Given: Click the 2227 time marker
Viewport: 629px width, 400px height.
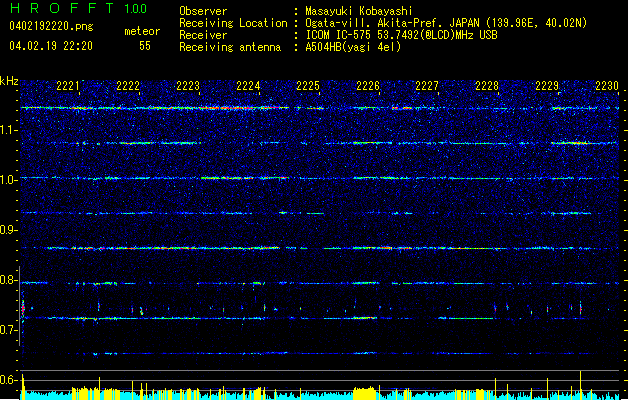Looking at the screenshot, I should 427,86.
